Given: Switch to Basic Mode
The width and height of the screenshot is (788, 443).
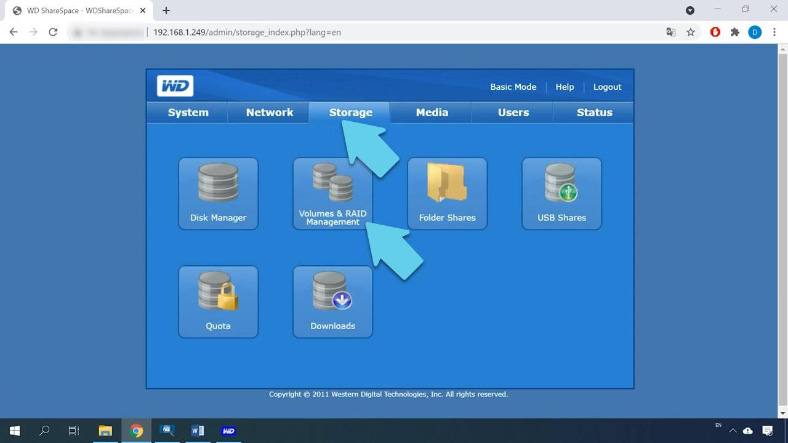Looking at the screenshot, I should (x=513, y=87).
